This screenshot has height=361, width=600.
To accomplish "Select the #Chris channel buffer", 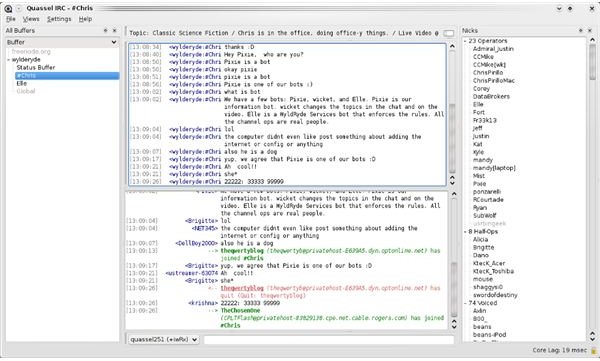I will click(x=67, y=76).
